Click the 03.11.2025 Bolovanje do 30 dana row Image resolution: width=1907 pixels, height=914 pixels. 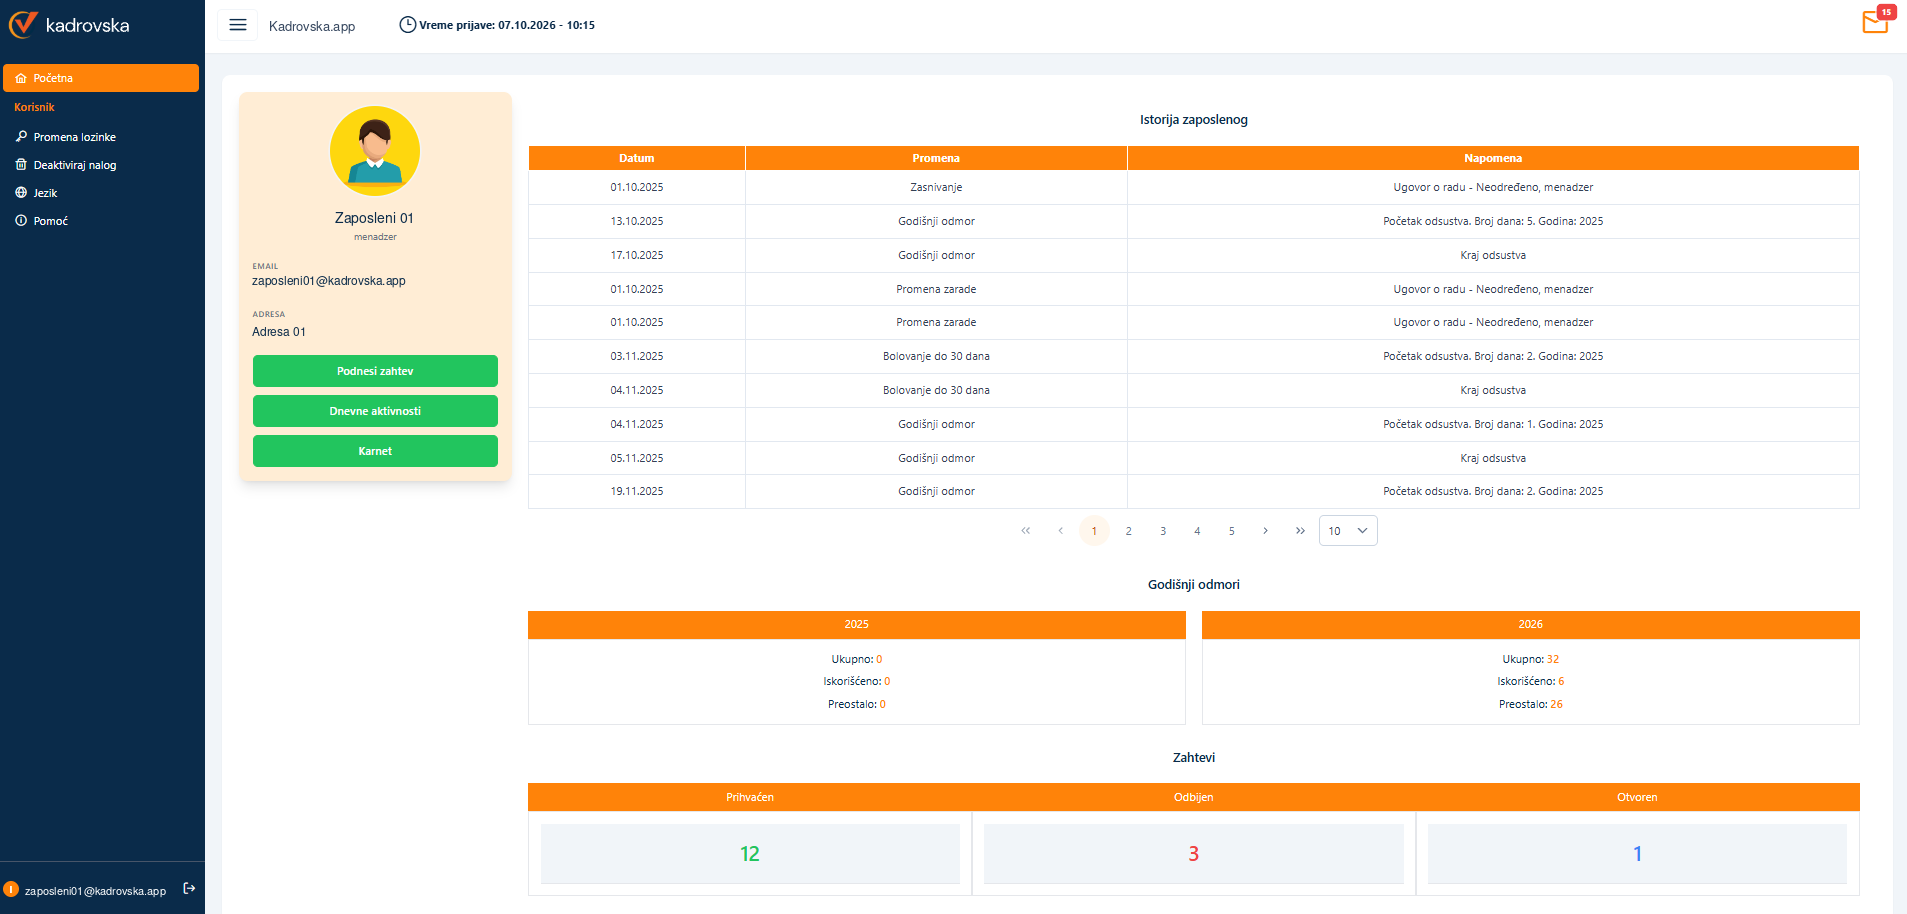pyautogui.click(x=1194, y=356)
